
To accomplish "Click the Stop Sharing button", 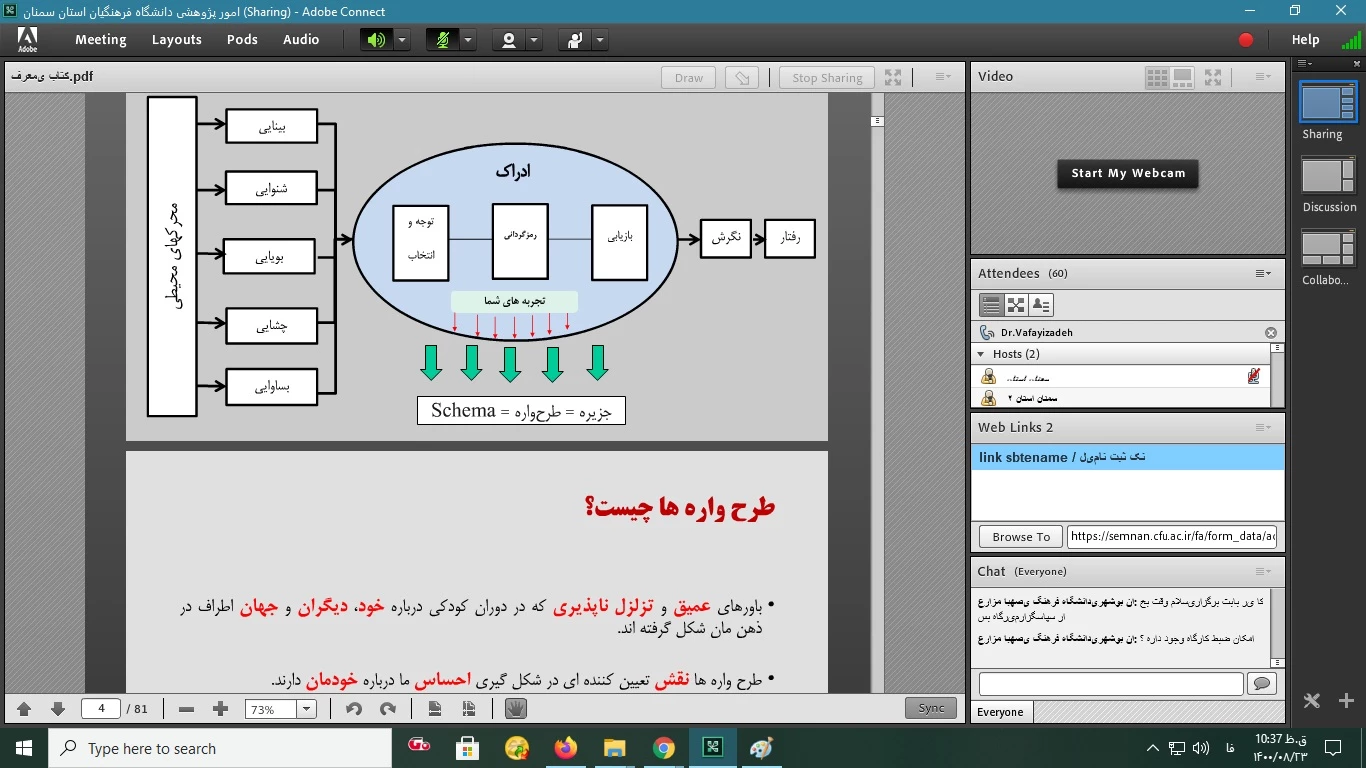I will pos(827,78).
